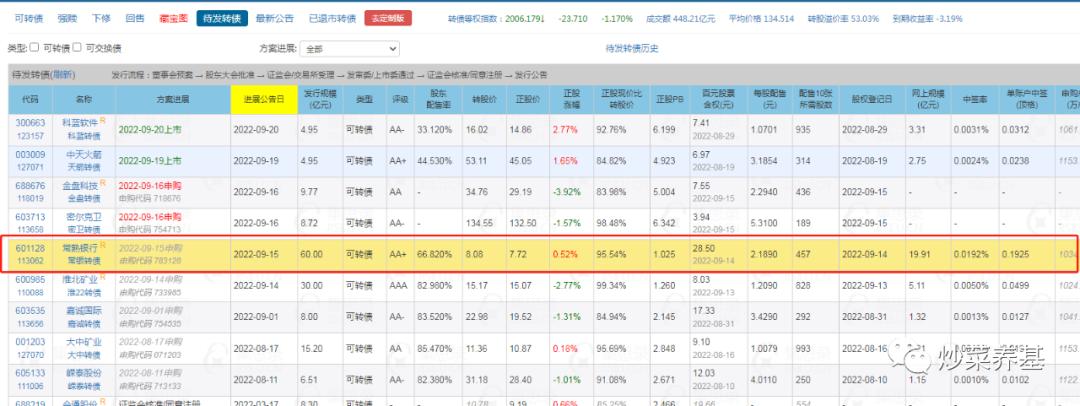Click the 申购代码 754713 text
The image size is (1080, 406).
(x=150, y=230)
